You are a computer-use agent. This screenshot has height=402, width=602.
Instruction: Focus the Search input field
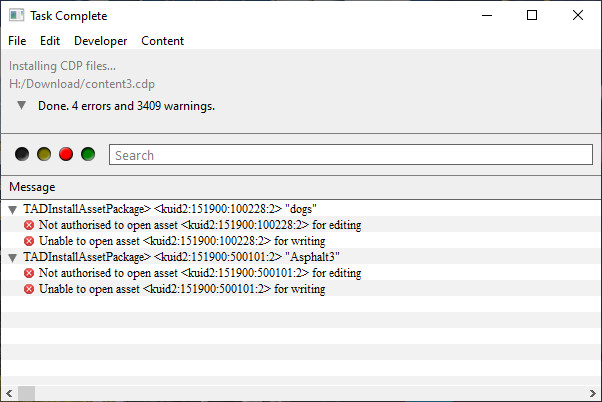coord(351,155)
